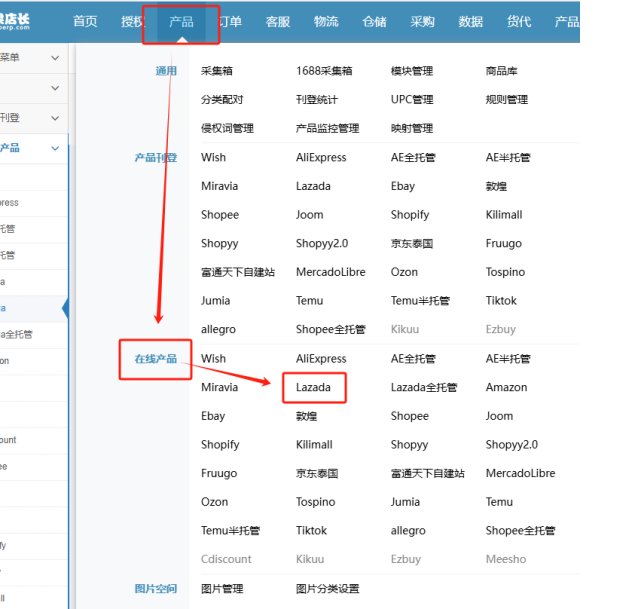This screenshot has width=617, height=609.
Task: Select allegro under 产品刊登
Action: tap(218, 329)
